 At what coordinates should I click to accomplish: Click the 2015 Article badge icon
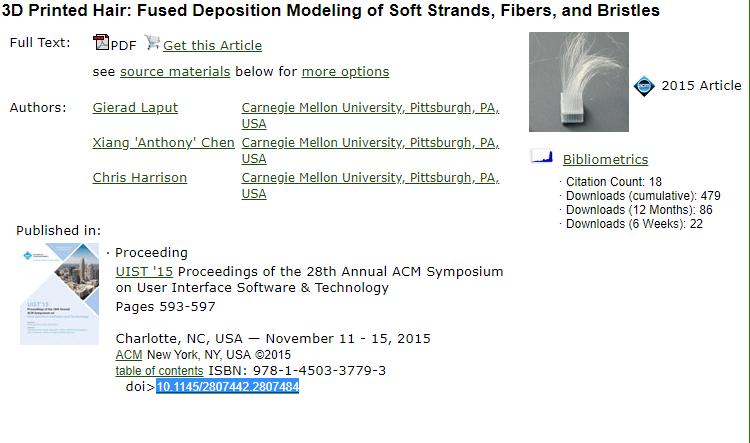click(x=645, y=86)
